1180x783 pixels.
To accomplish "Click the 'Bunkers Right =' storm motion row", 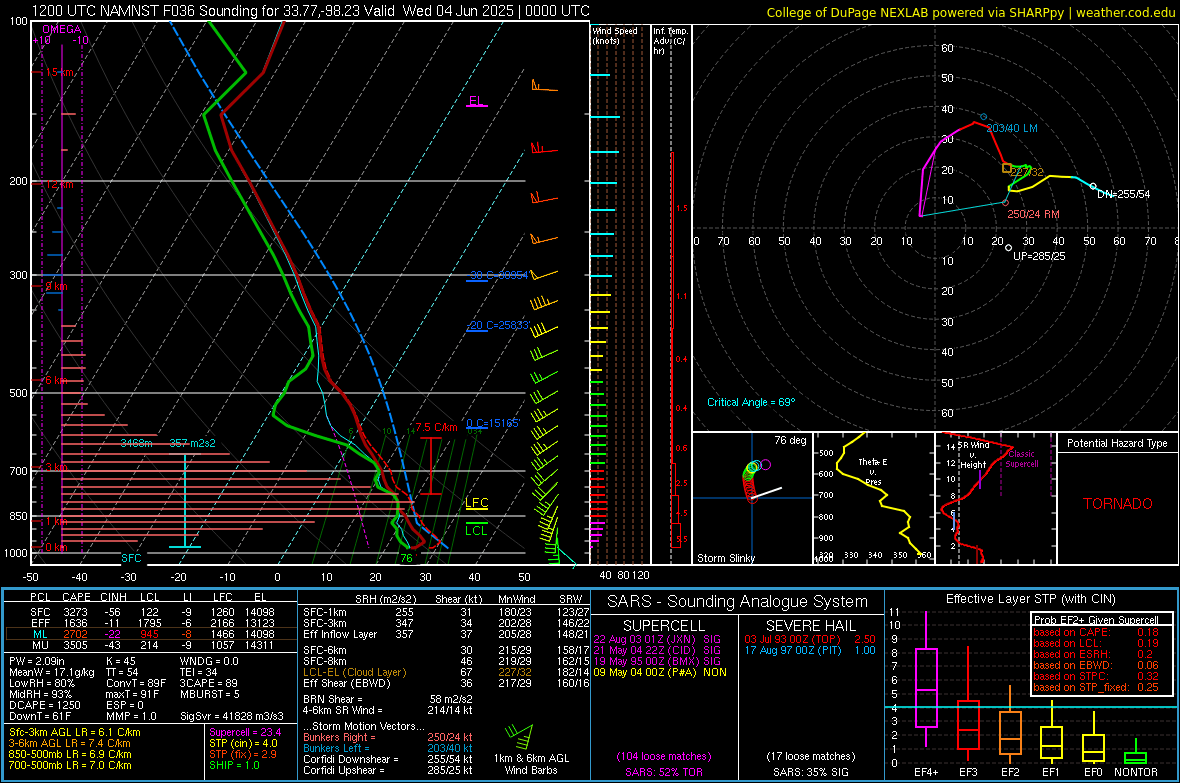I will click(388, 737).
